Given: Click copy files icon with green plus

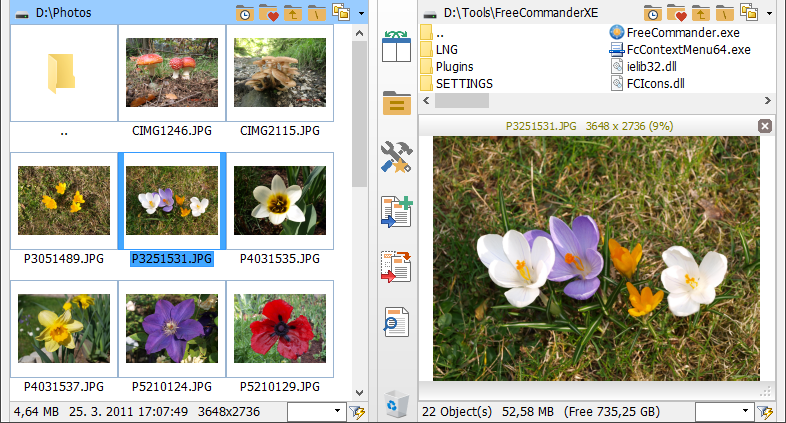Looking at the screenshot, I should [397, 212].
